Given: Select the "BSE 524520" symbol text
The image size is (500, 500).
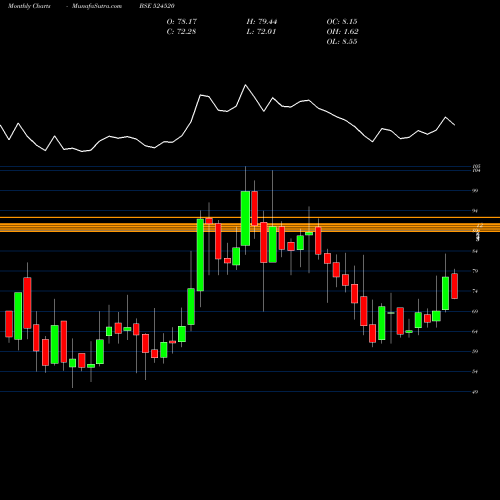Looking at the screenshot, I should pos(157,6).
